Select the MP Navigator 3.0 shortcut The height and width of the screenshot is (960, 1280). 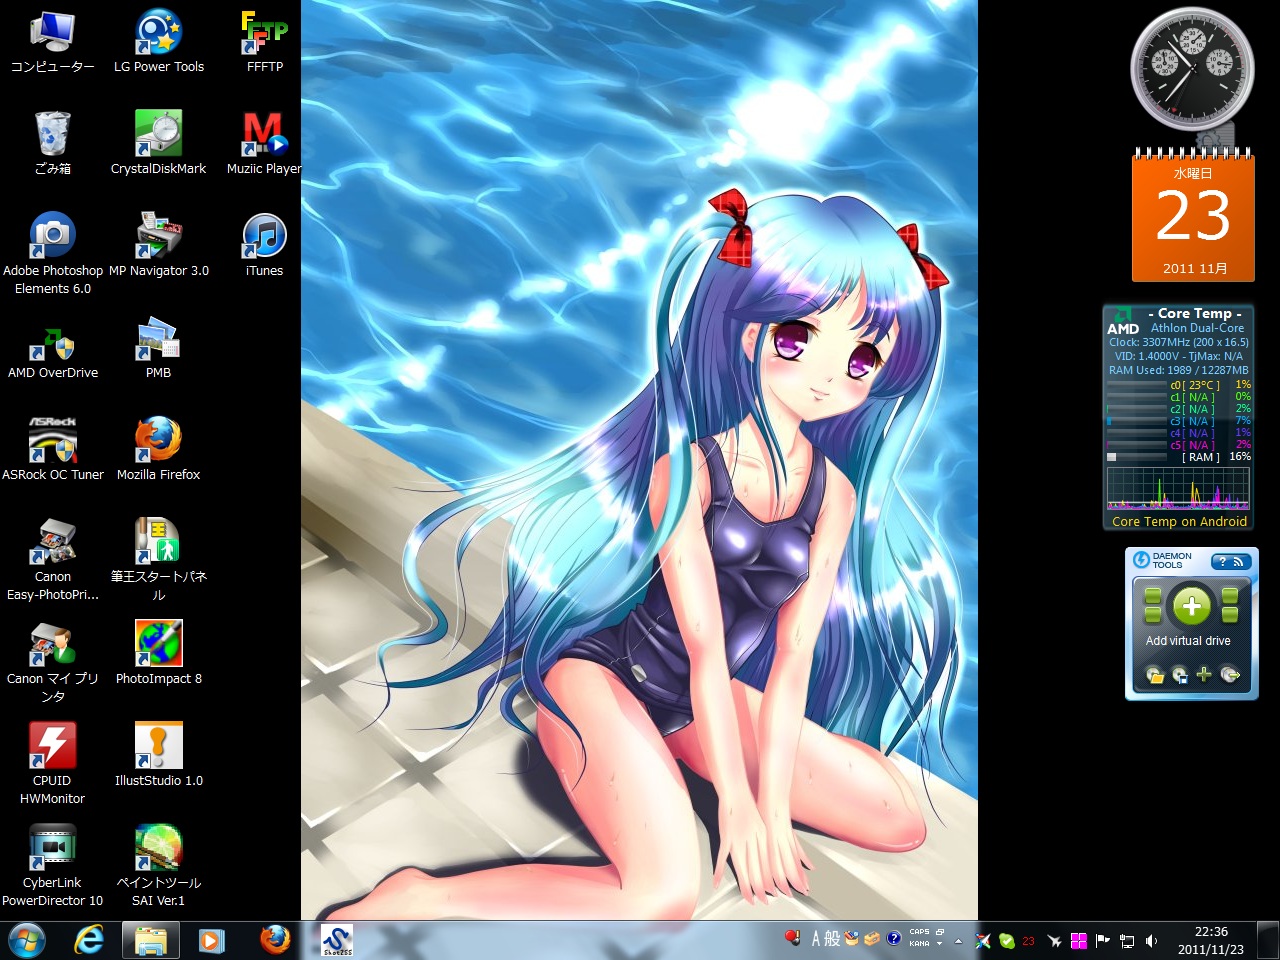158,245
